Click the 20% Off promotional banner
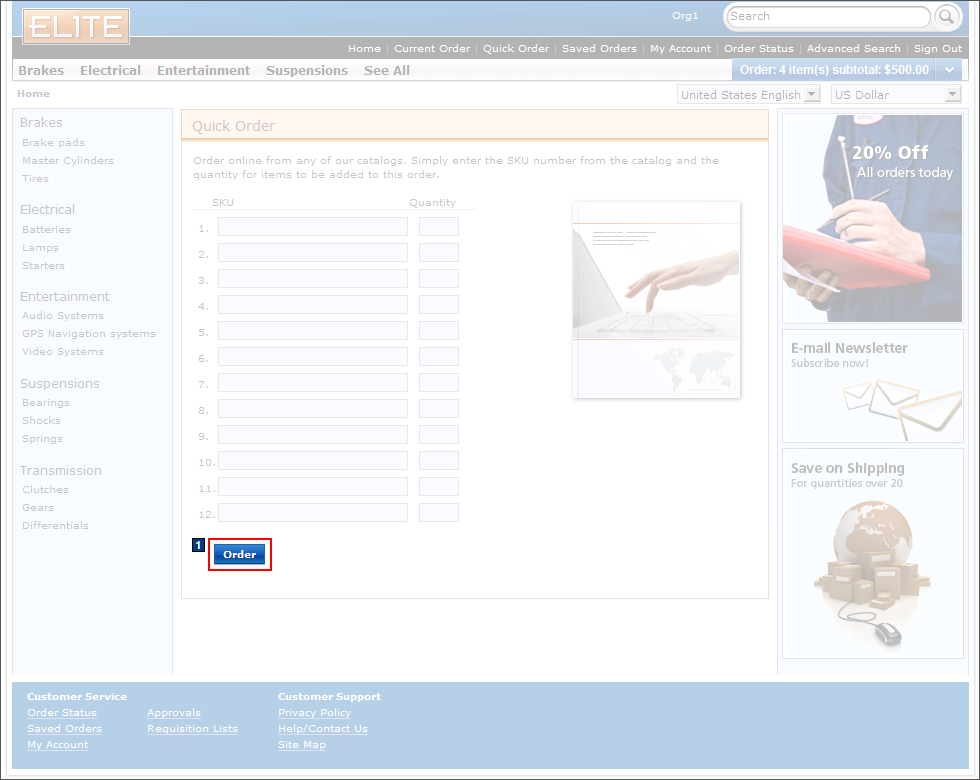 tap(872, 218)
